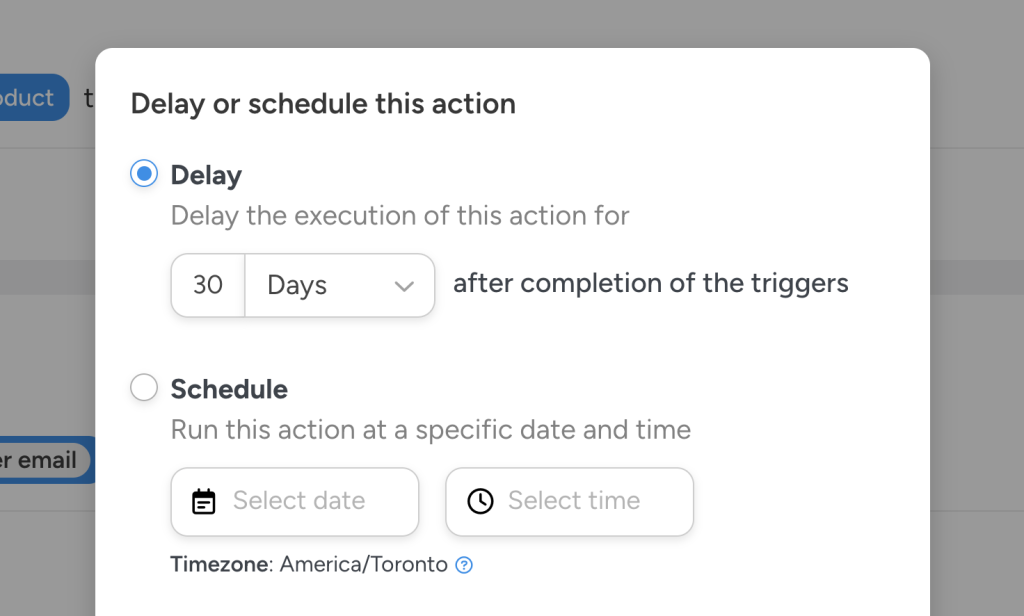Click the Select date placeholder text
The height and width of the screenshot is (616, 1024).
pyautogui.click(x=299, y=501)
